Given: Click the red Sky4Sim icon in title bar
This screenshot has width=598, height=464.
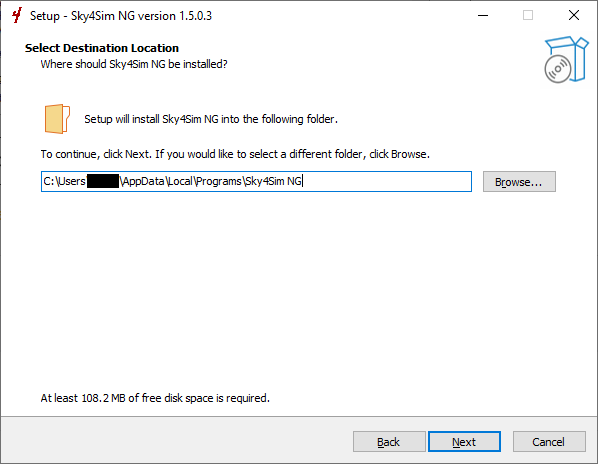Looking at the screenshot, I should click(16, 16).
